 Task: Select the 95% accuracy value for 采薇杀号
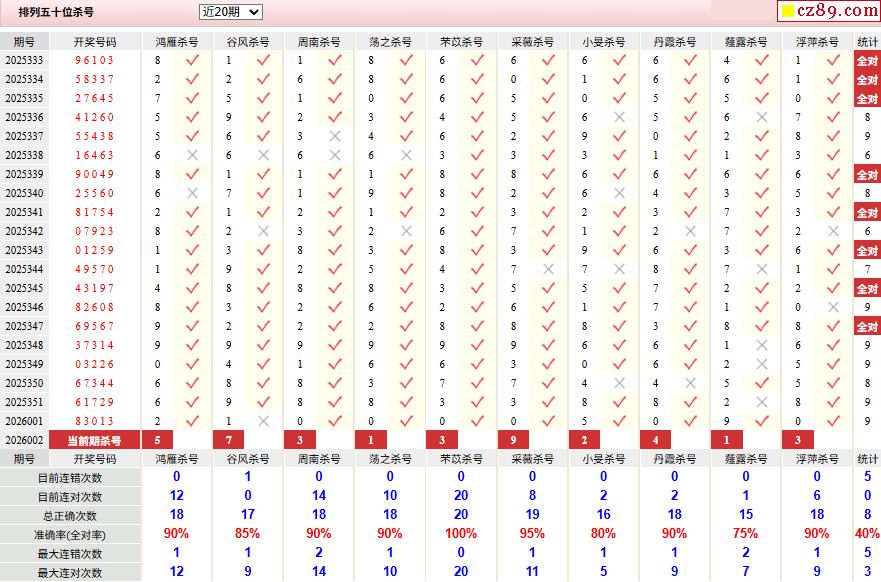(532, 533)
